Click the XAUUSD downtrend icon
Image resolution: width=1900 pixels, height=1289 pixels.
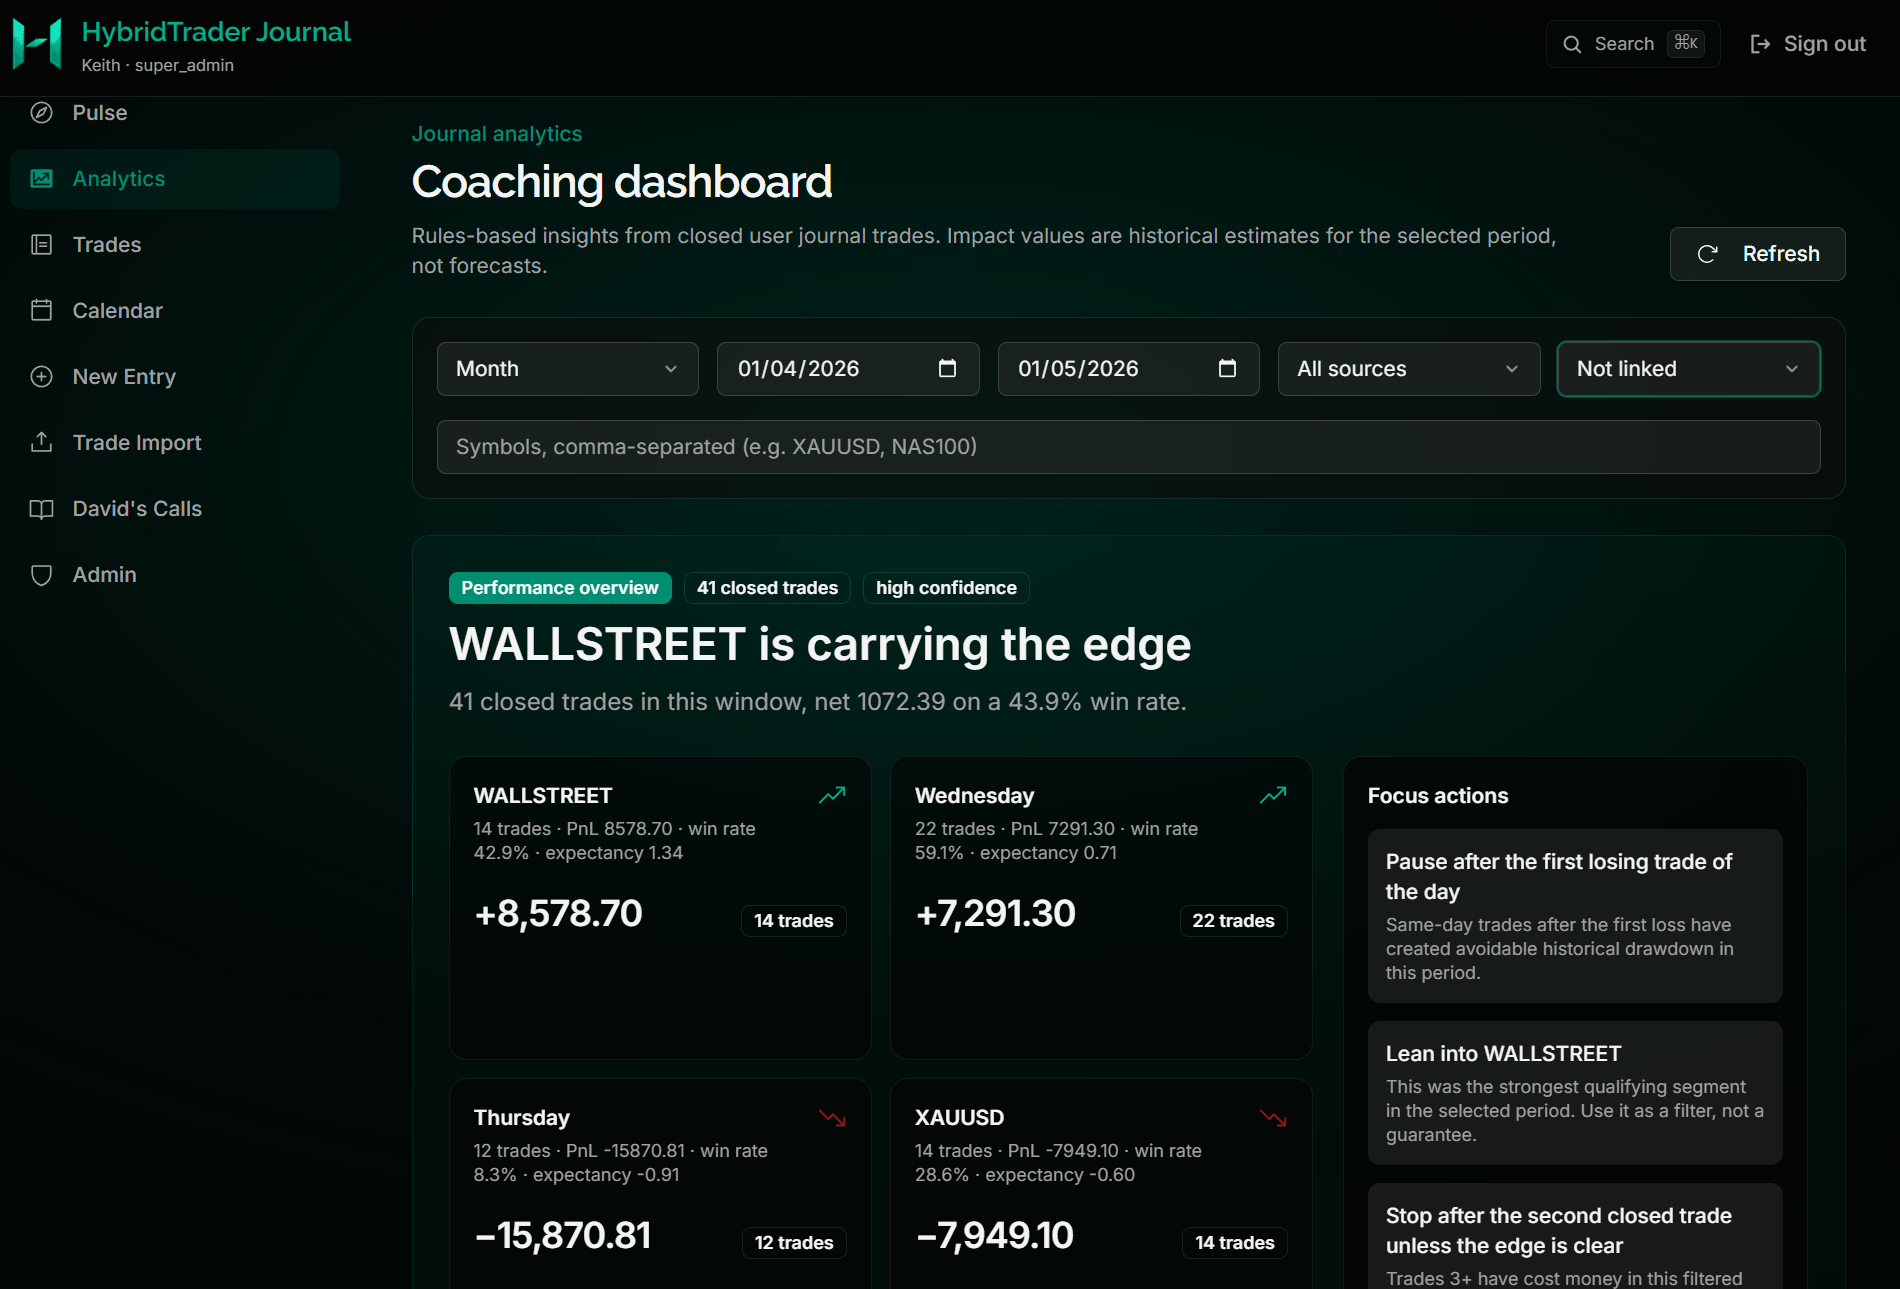1273,1118
